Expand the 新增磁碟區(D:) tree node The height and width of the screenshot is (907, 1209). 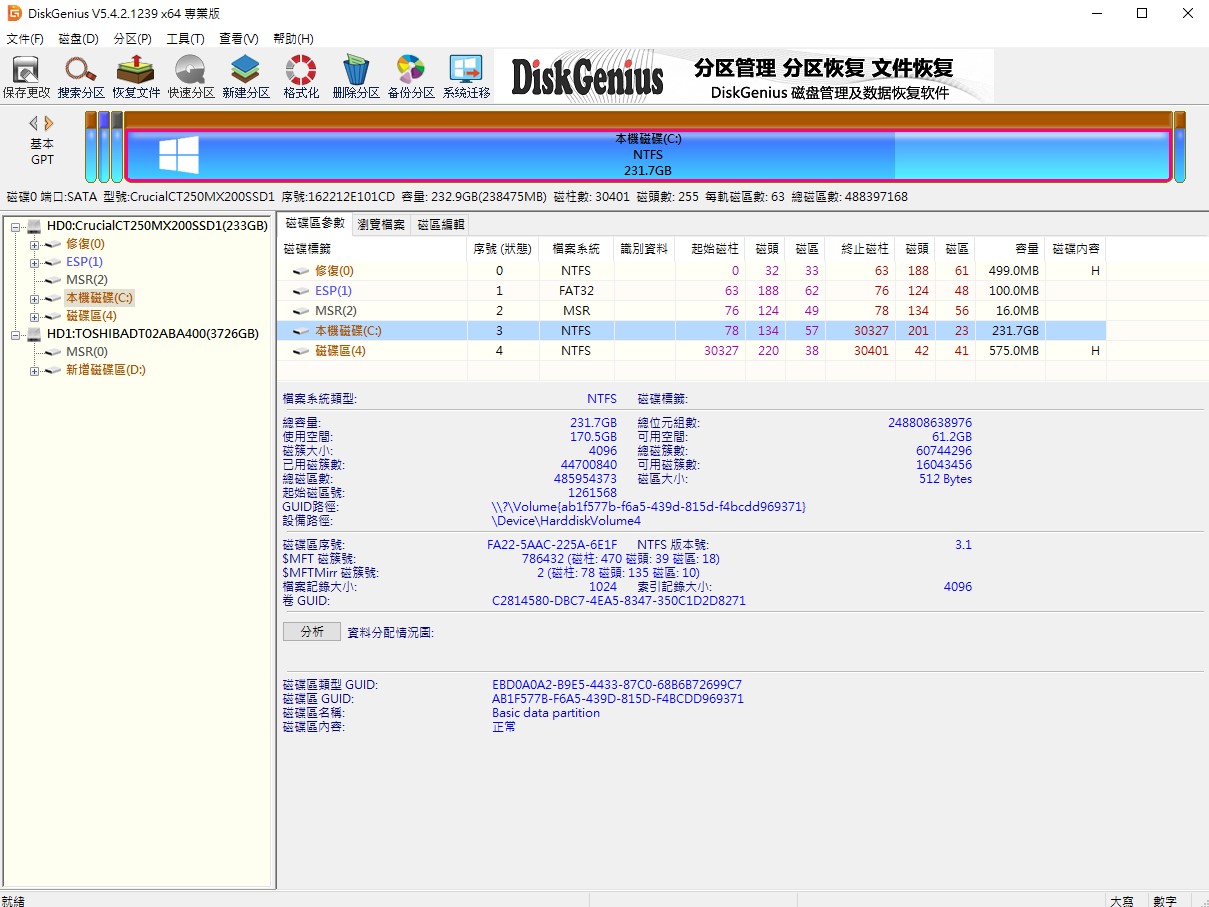(x=35, y=370)
